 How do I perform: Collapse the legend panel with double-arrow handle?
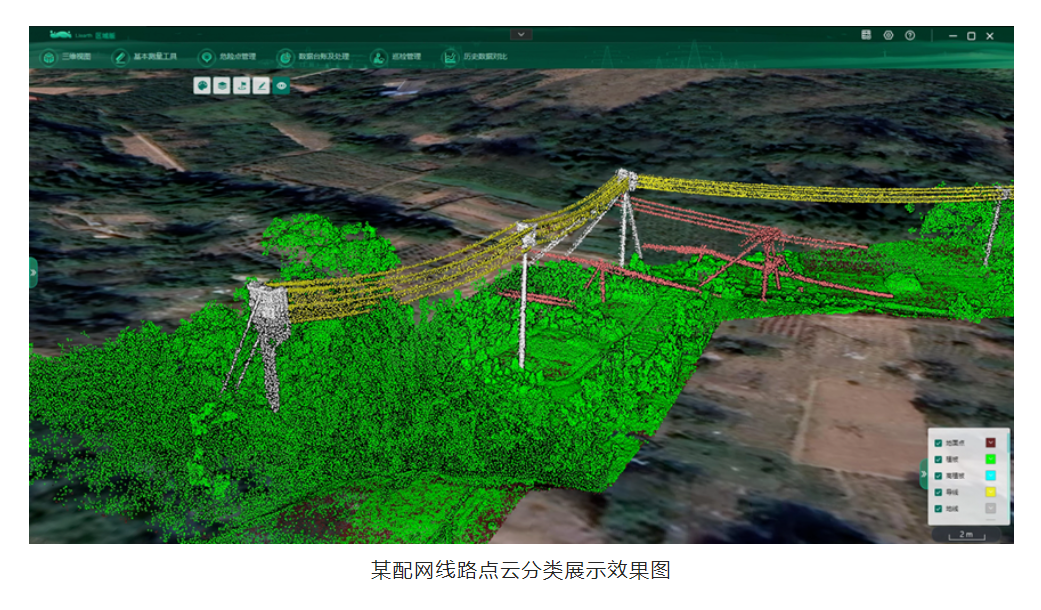923,474
